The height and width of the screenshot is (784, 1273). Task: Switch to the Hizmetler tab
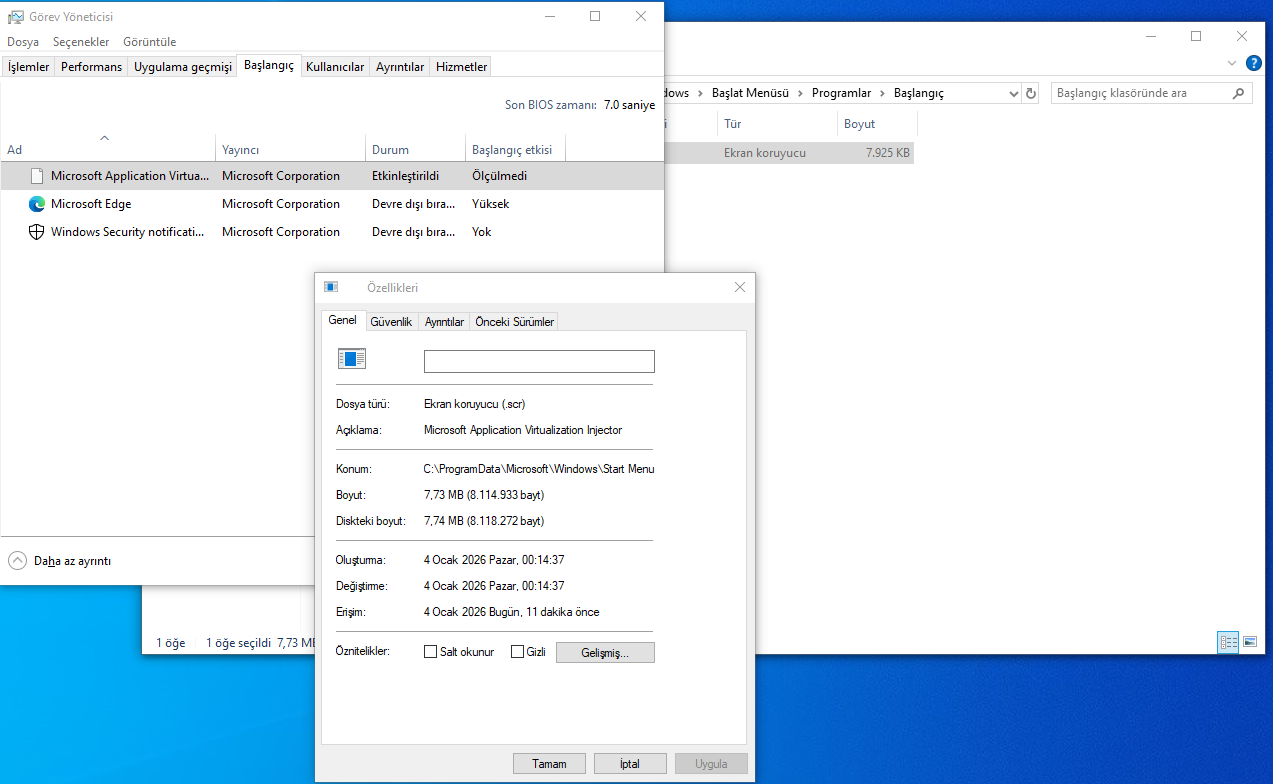[461, 67]
